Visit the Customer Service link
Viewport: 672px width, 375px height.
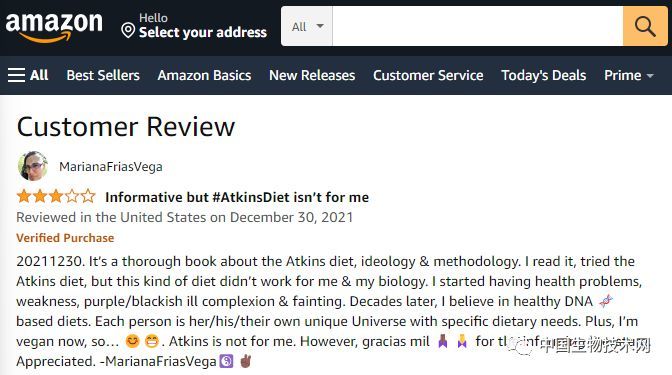pyautogui.click(x=428, y=75)
